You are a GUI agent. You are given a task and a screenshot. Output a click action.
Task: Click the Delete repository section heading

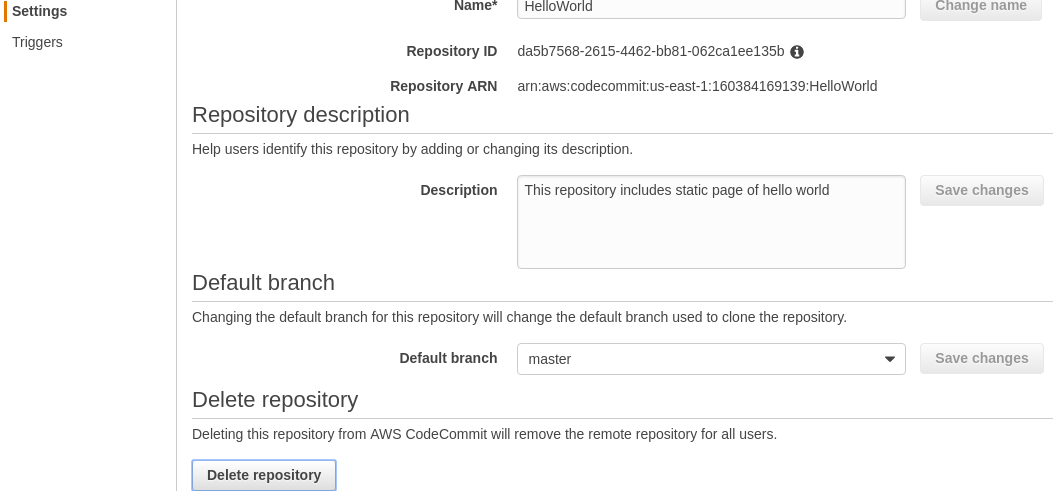pos(275,399)
